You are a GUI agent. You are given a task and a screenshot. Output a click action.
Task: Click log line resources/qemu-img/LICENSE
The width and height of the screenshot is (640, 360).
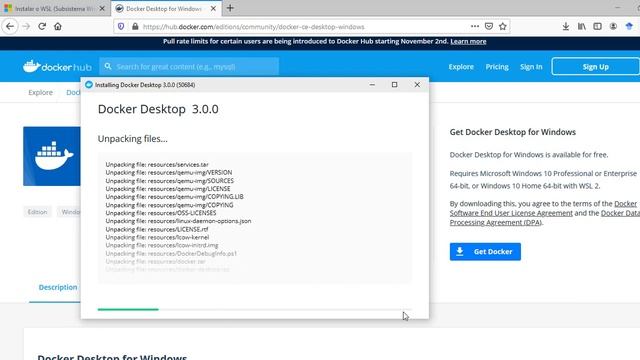point(168,189)
